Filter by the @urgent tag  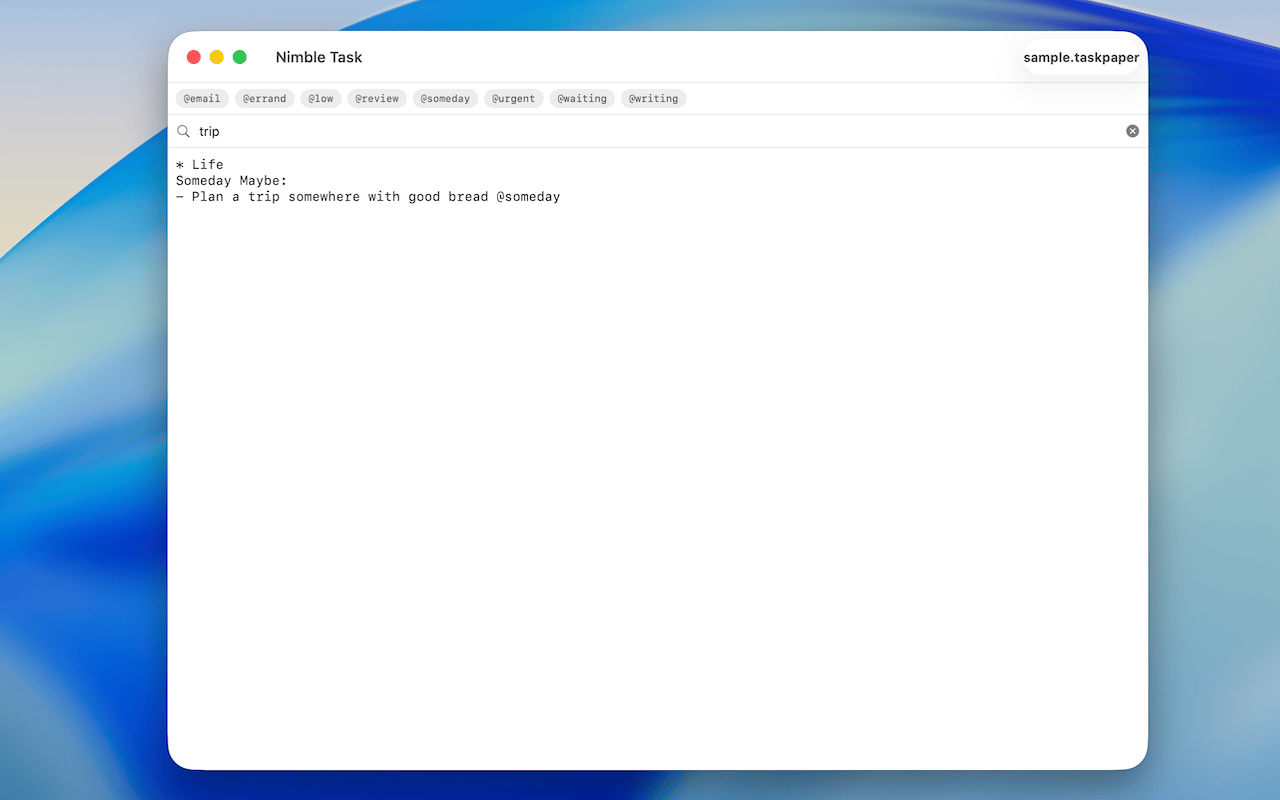pos(514,98)
